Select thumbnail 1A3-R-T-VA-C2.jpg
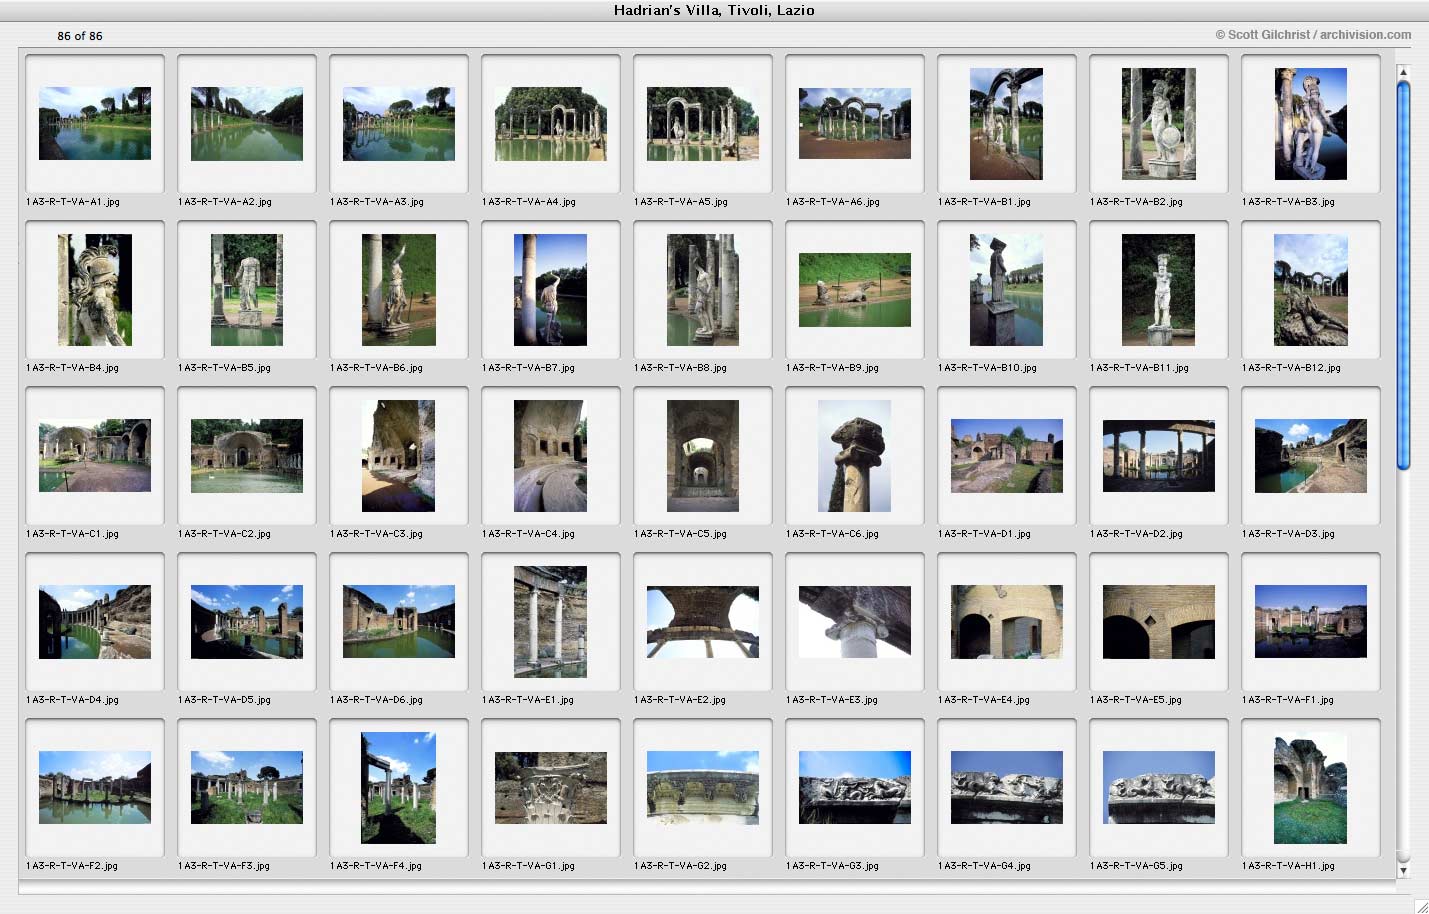 pos(247,456)
